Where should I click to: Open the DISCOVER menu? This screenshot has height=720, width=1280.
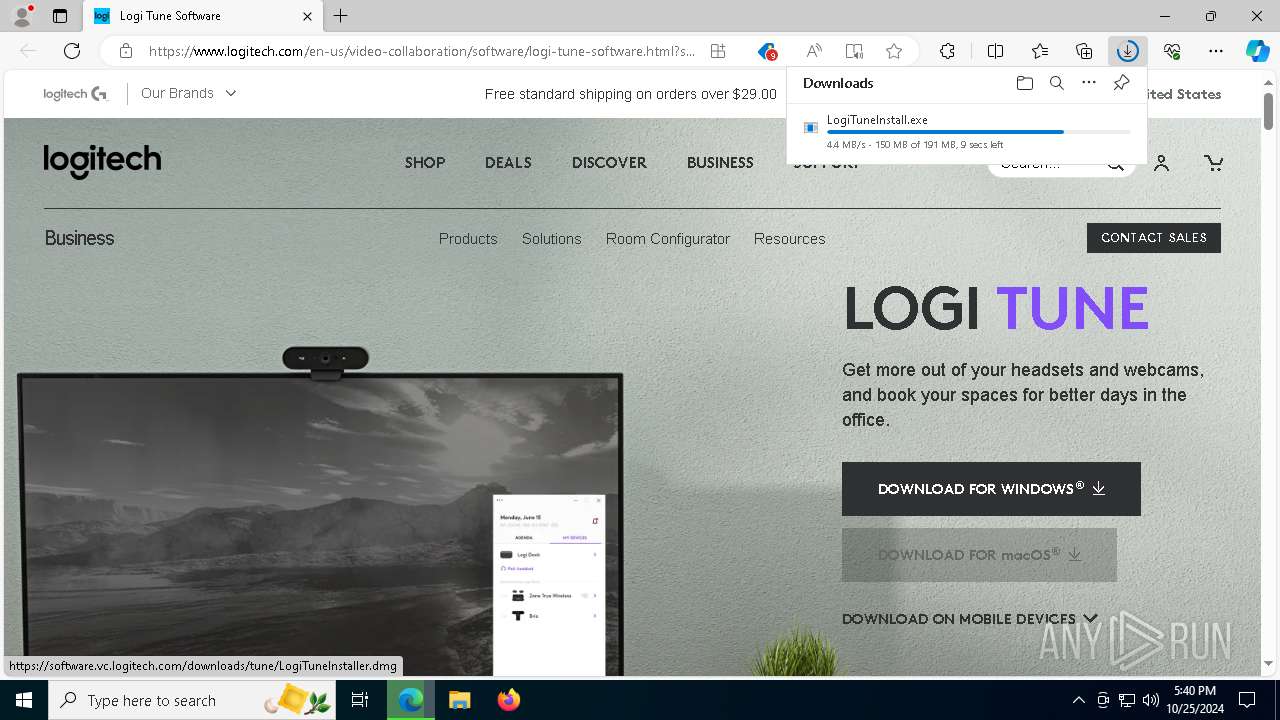609,162
